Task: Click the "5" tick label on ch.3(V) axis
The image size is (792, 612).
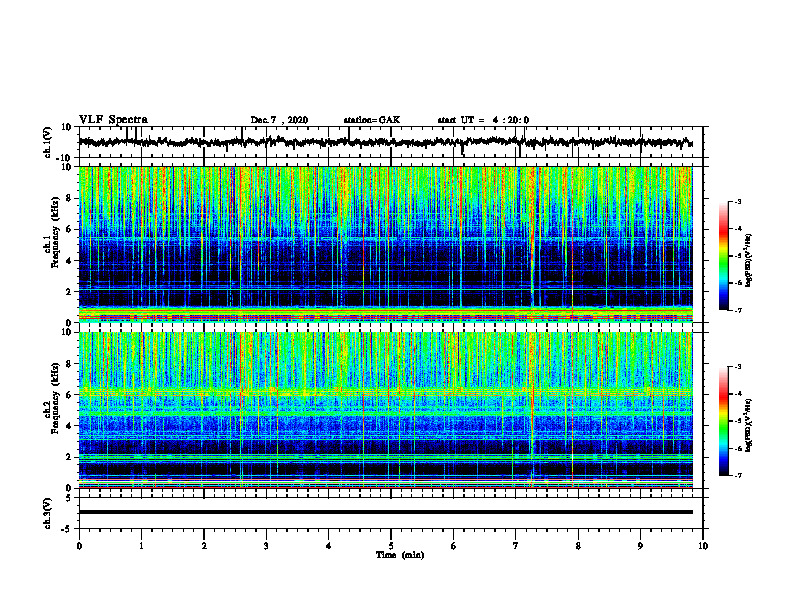Action: click(x=69, y=498)
